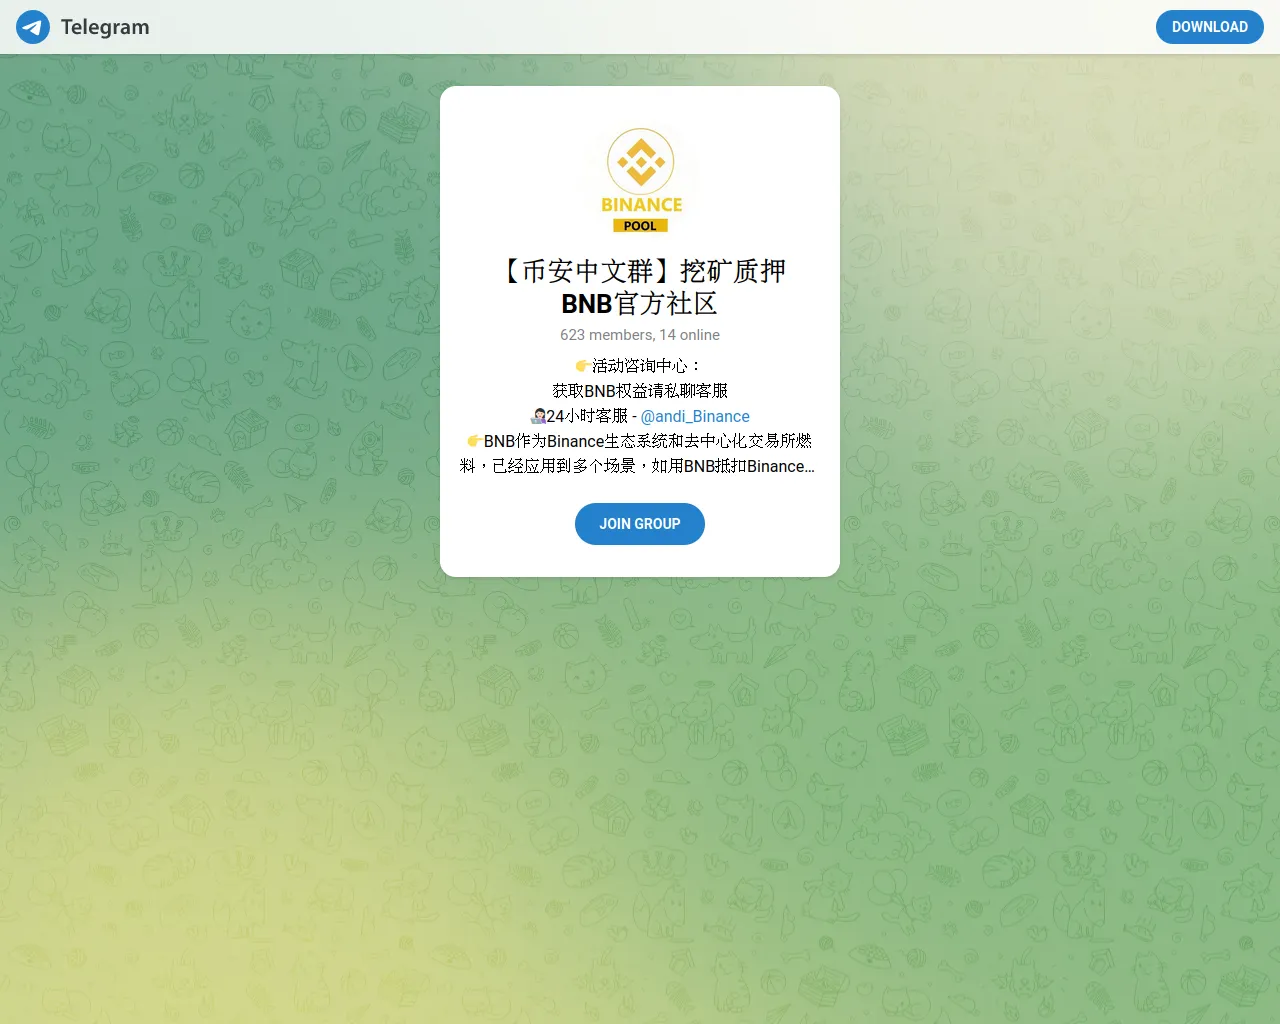Click the "623 members, 14 online" text
The width and height of the screenshot is (1280, 1024).
[x=640, y=335]
